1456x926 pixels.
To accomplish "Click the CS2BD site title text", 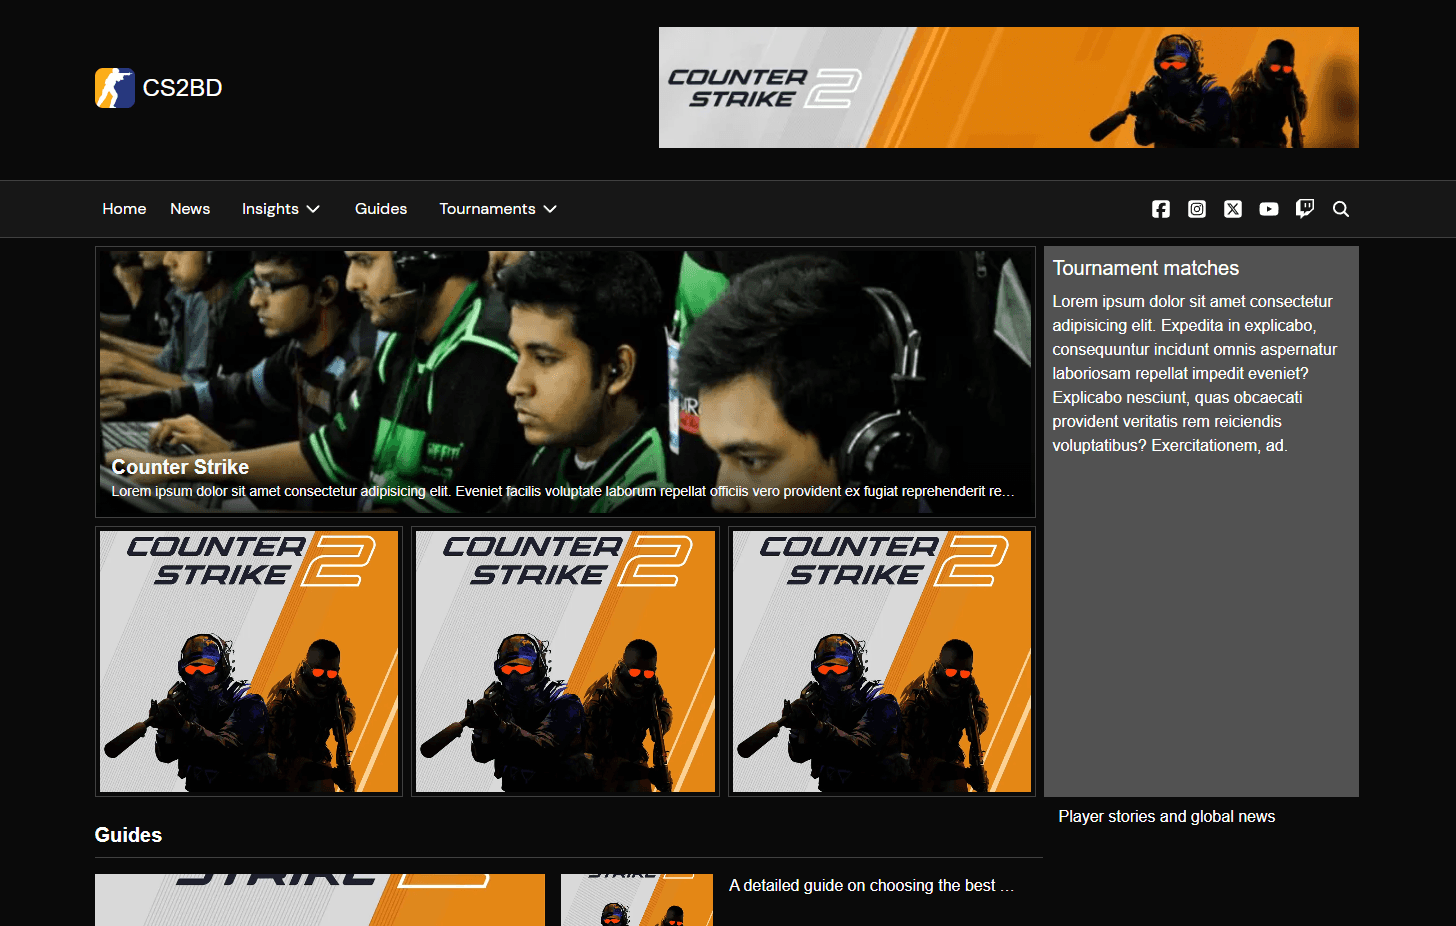I will 182,88.
